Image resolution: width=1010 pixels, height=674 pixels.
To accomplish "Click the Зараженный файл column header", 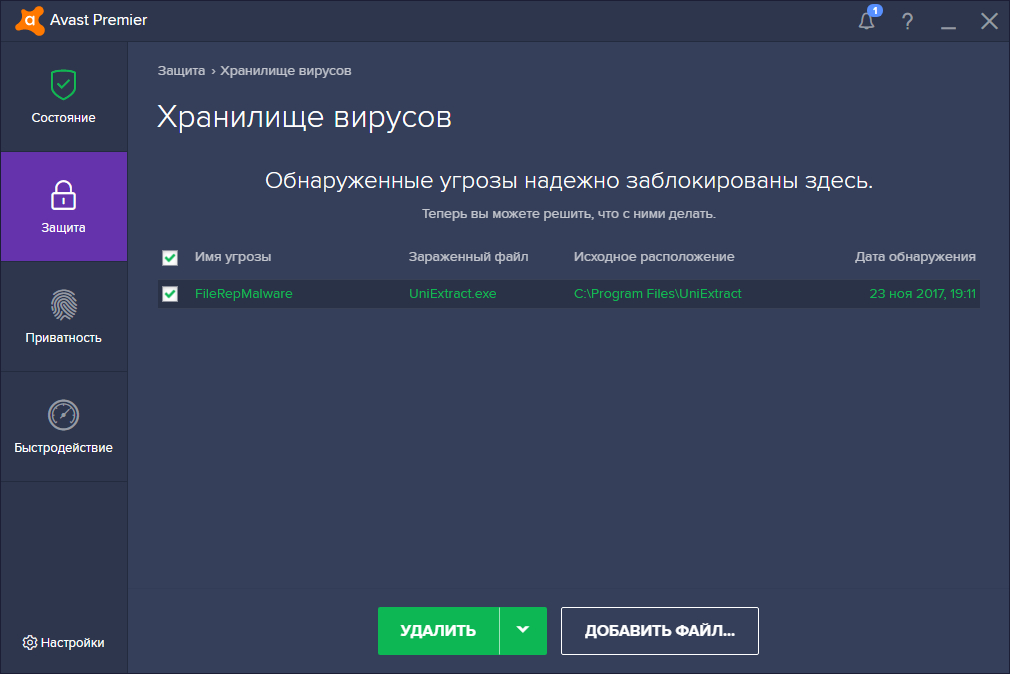I will point(468,257).
